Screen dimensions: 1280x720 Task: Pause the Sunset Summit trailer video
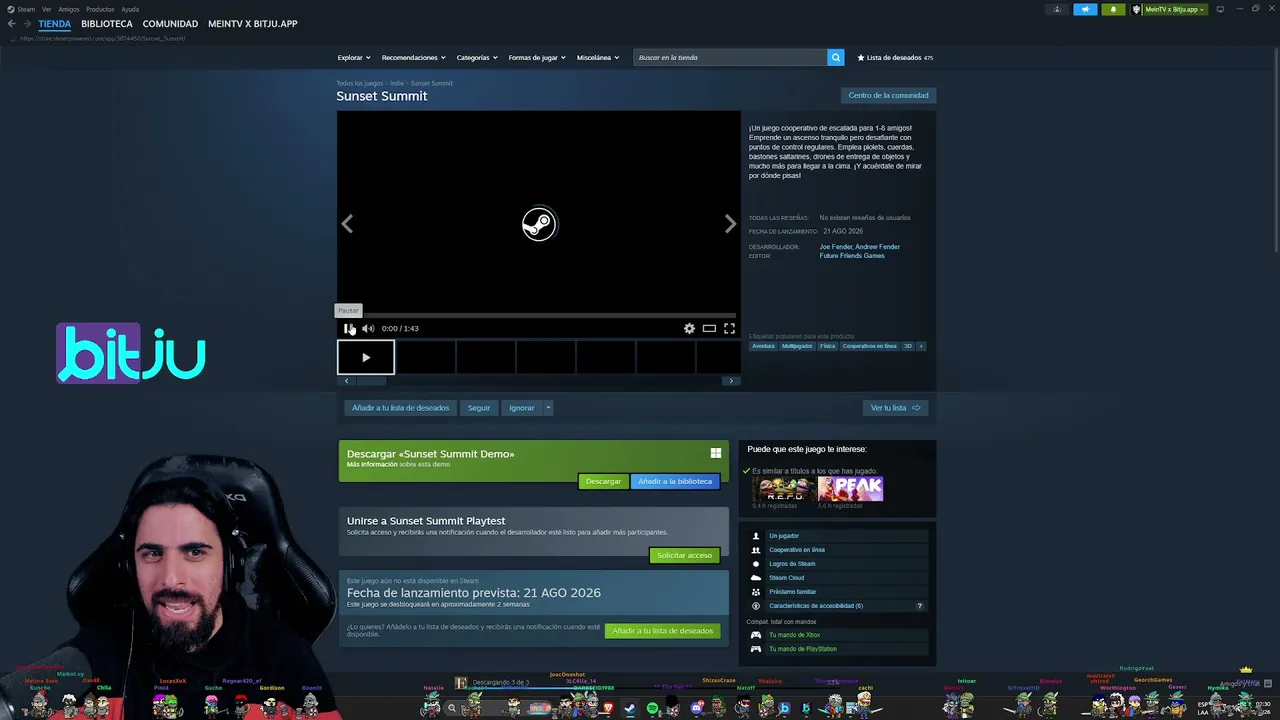click(348, 328)
